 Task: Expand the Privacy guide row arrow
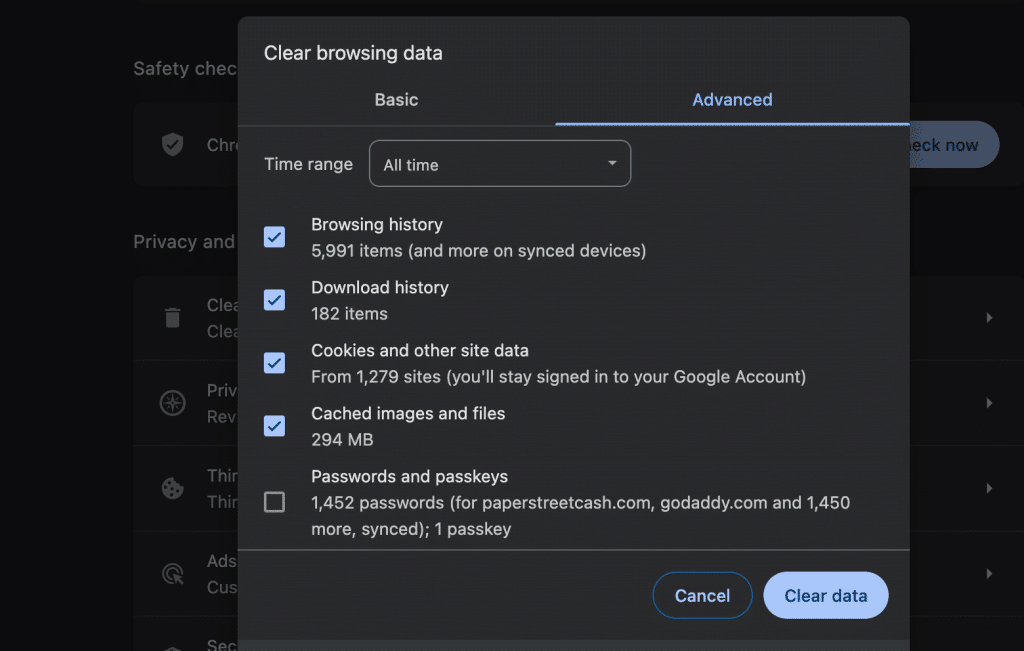(989, 403)
